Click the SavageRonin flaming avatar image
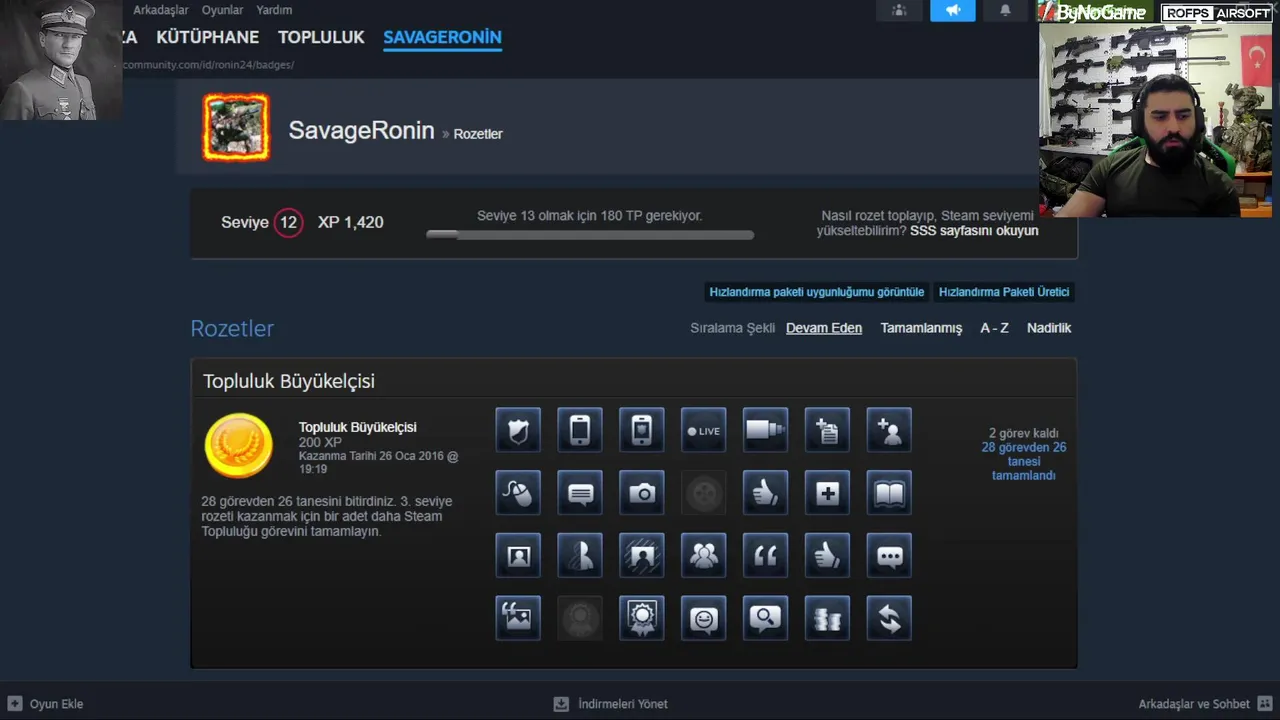The width and height of the screenshot is (1280, 720). pos(236,127)
